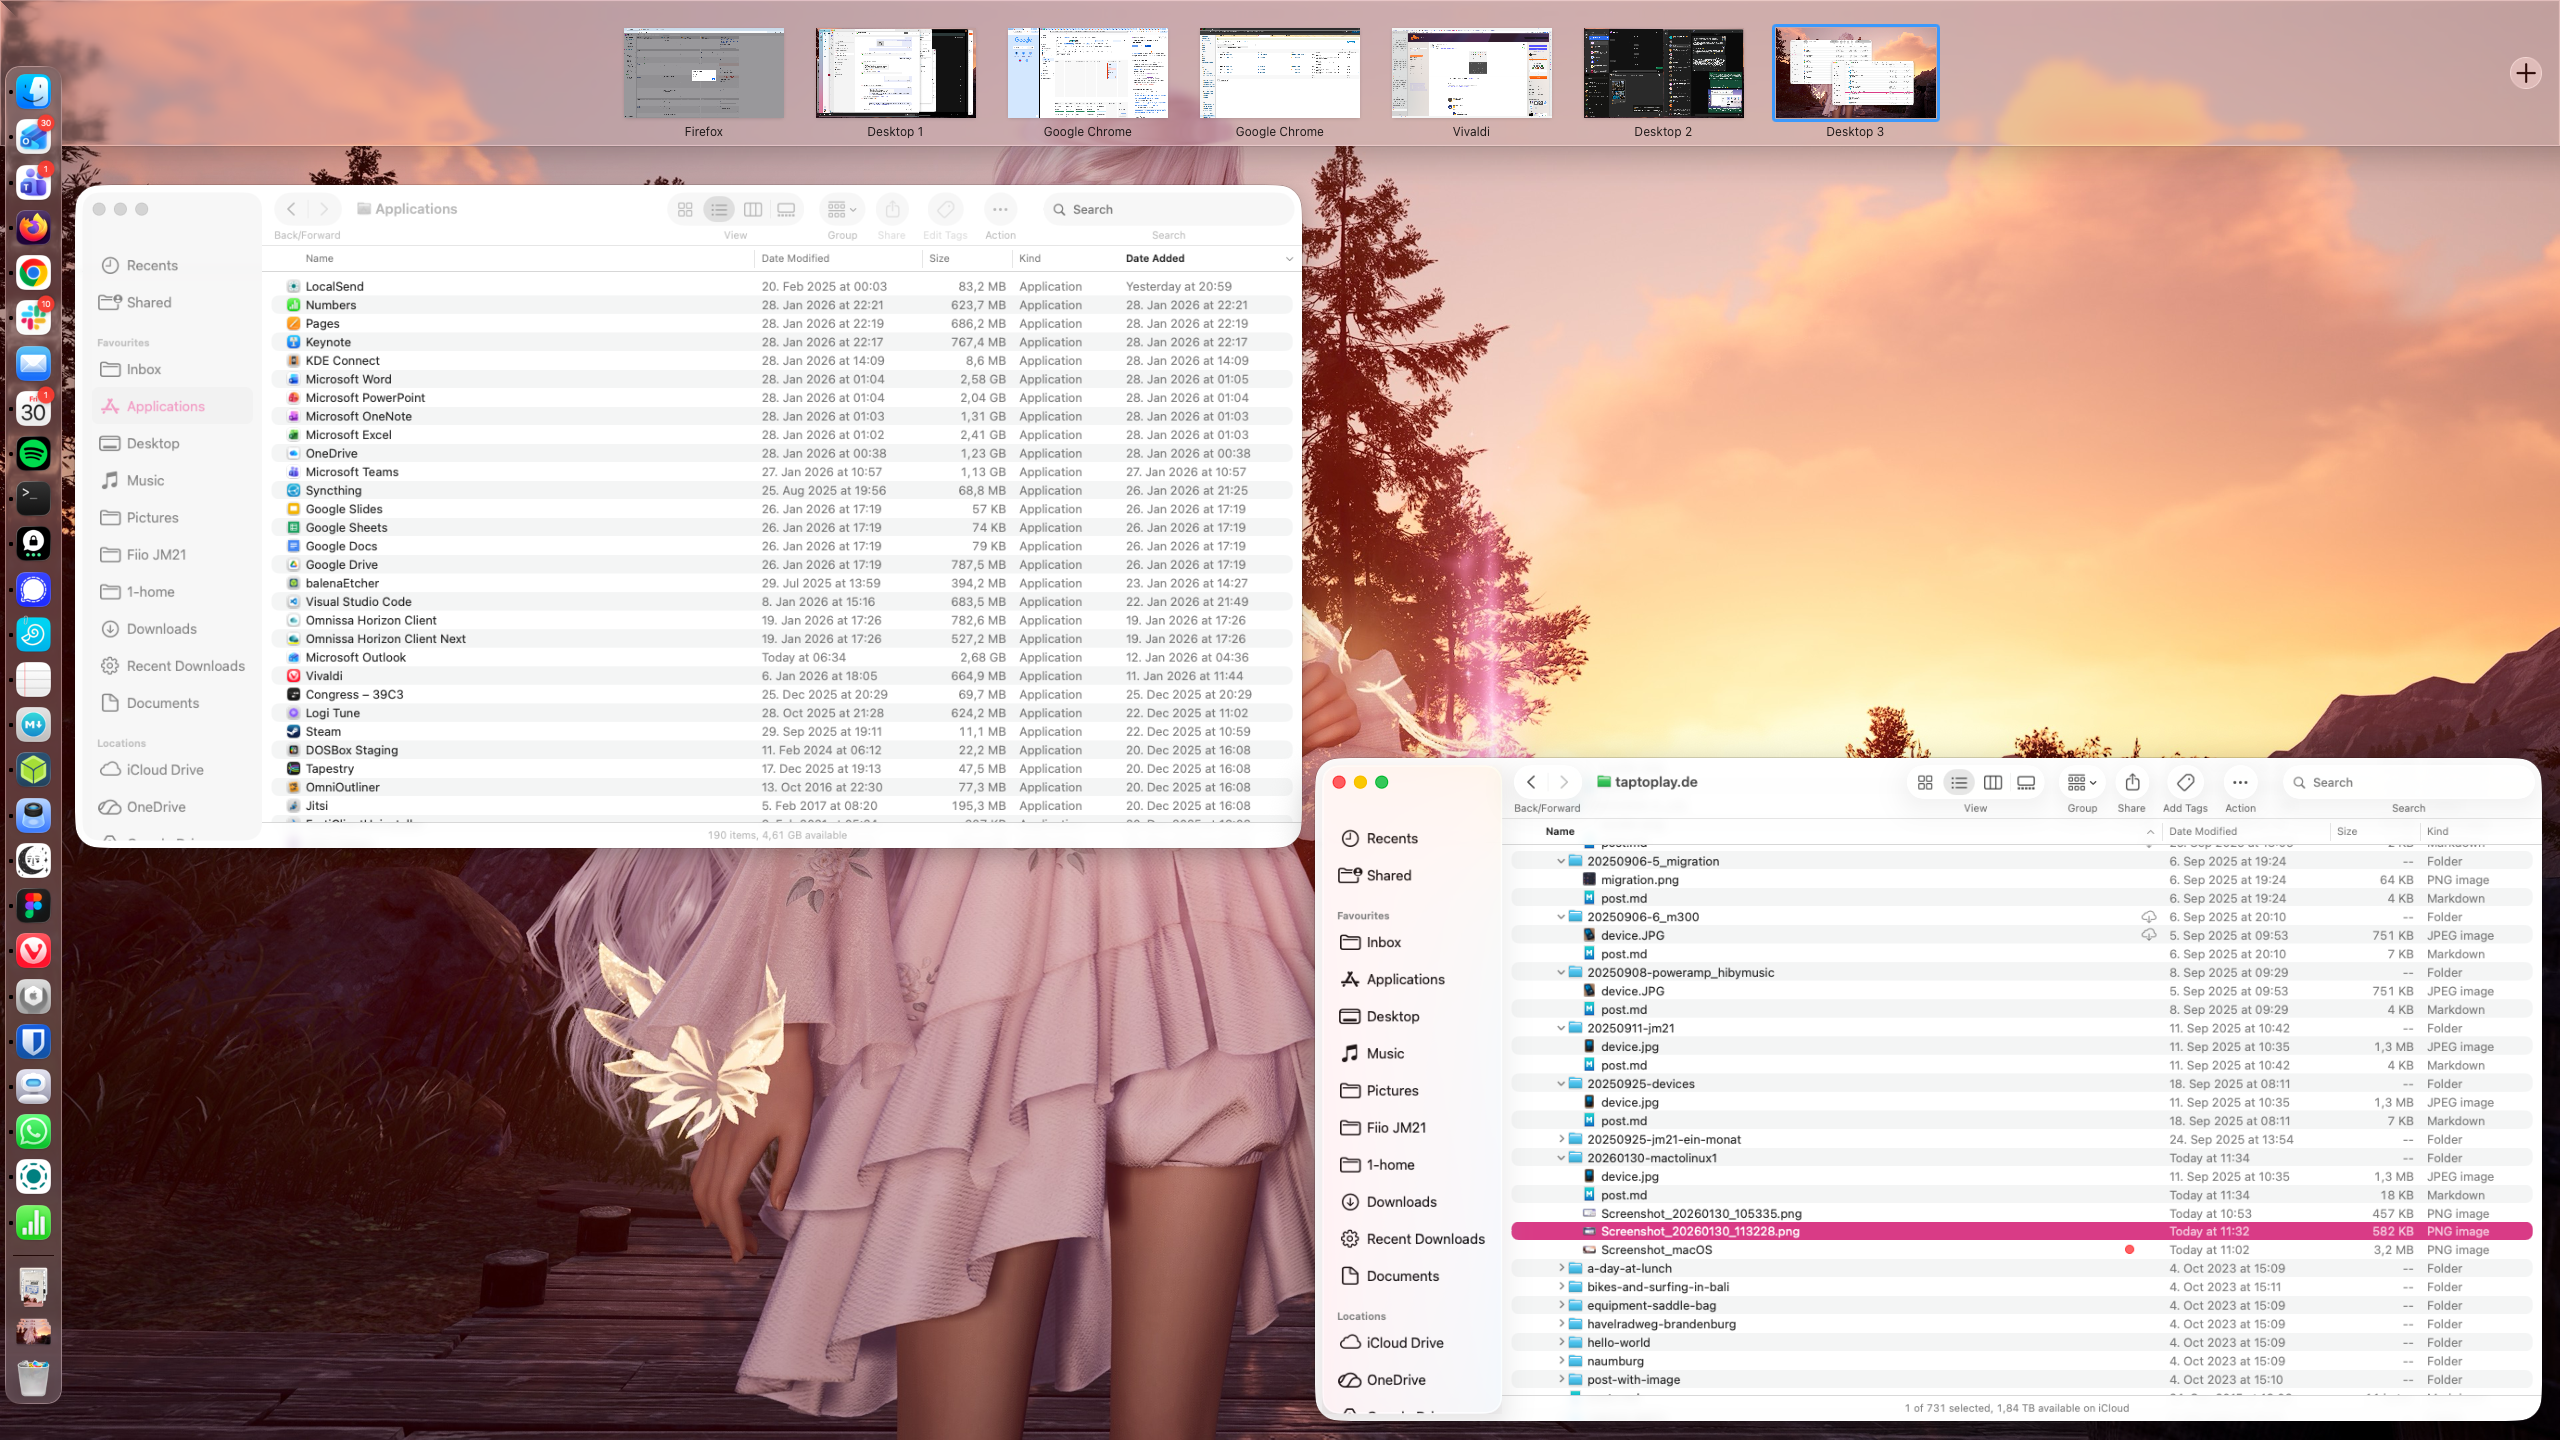Screen dimensions: 2560x1440
Task: Open Slack from the Dock
Action: [34, 318]
